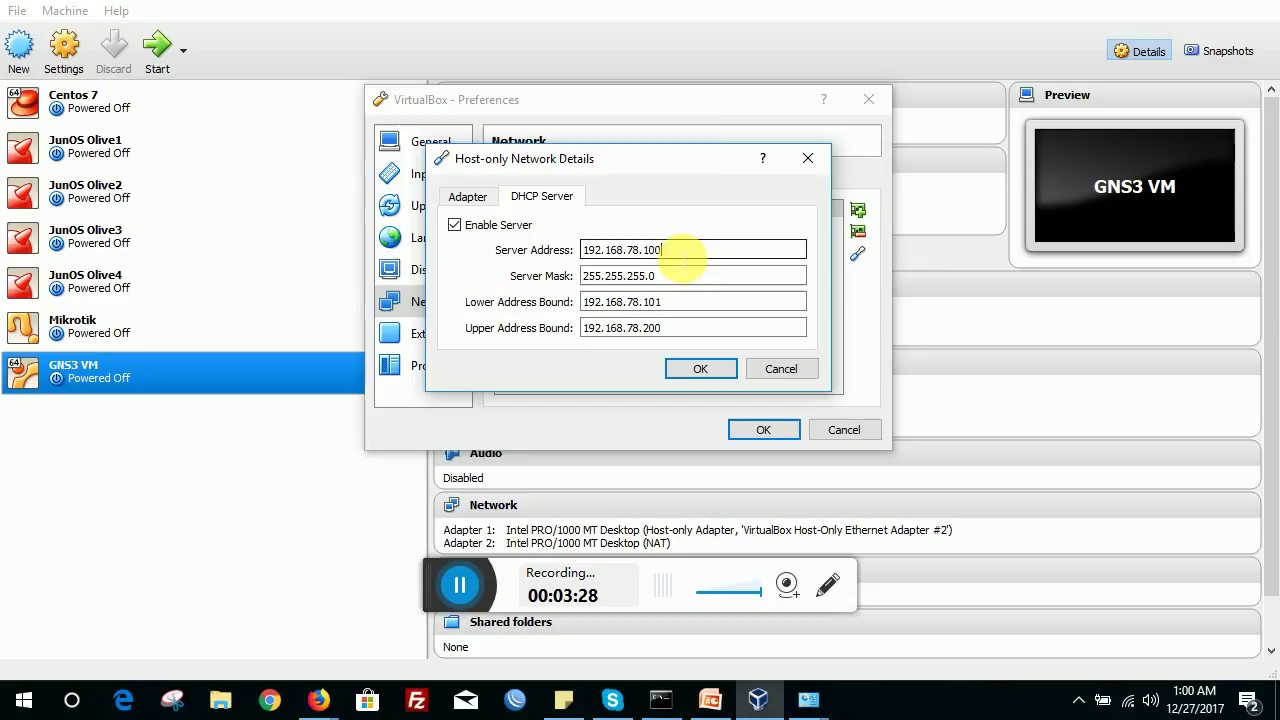Select the Mikrotik virtual machine
Image resolution: width=1280 pixels, height=720 pixels.
(x=183, y=326)
